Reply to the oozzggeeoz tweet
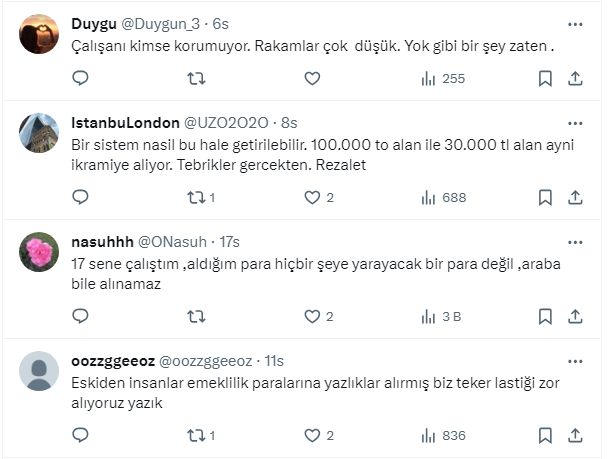 pos(81,435)
